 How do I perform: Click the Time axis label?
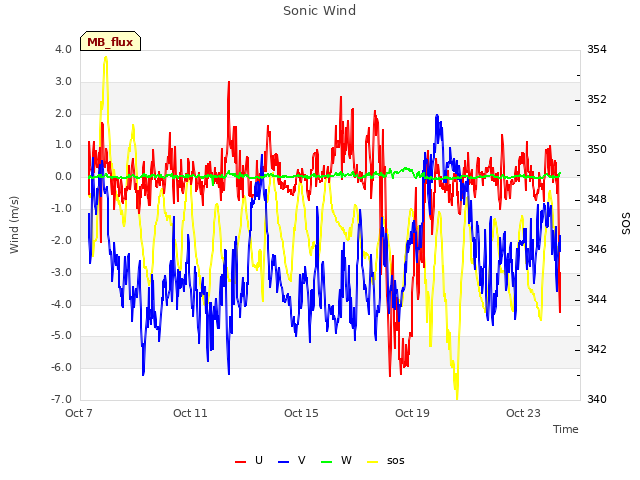(x=566, y=429)
